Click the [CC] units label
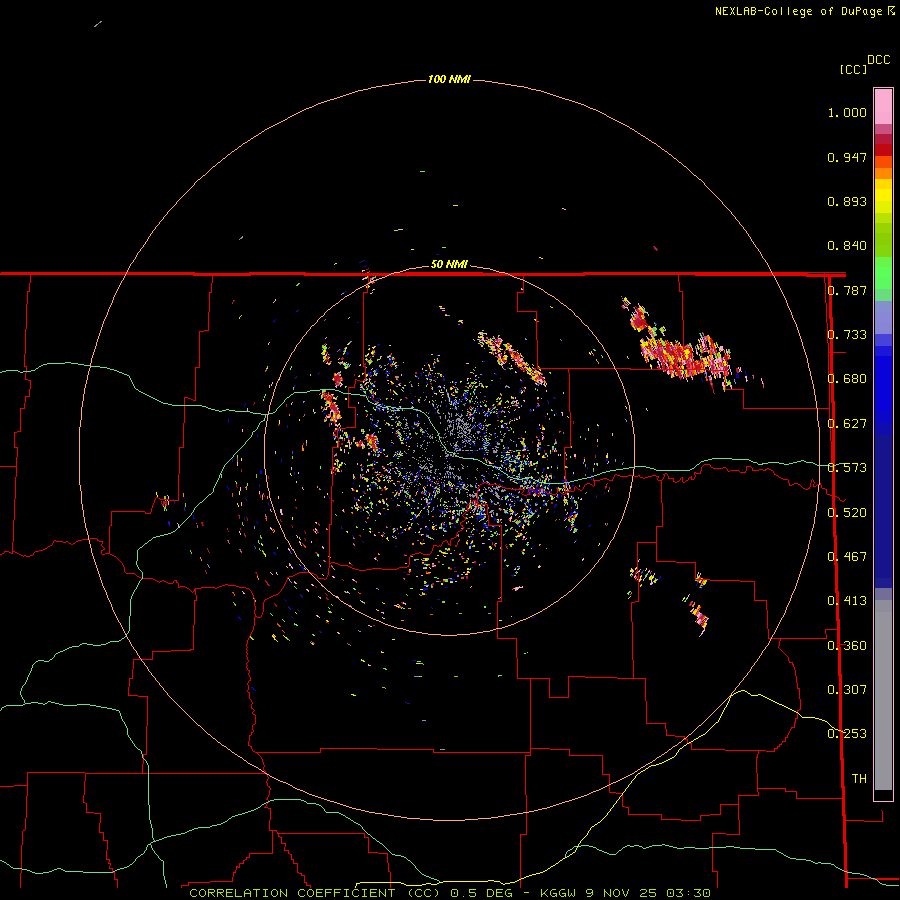 tap(853, 69)
